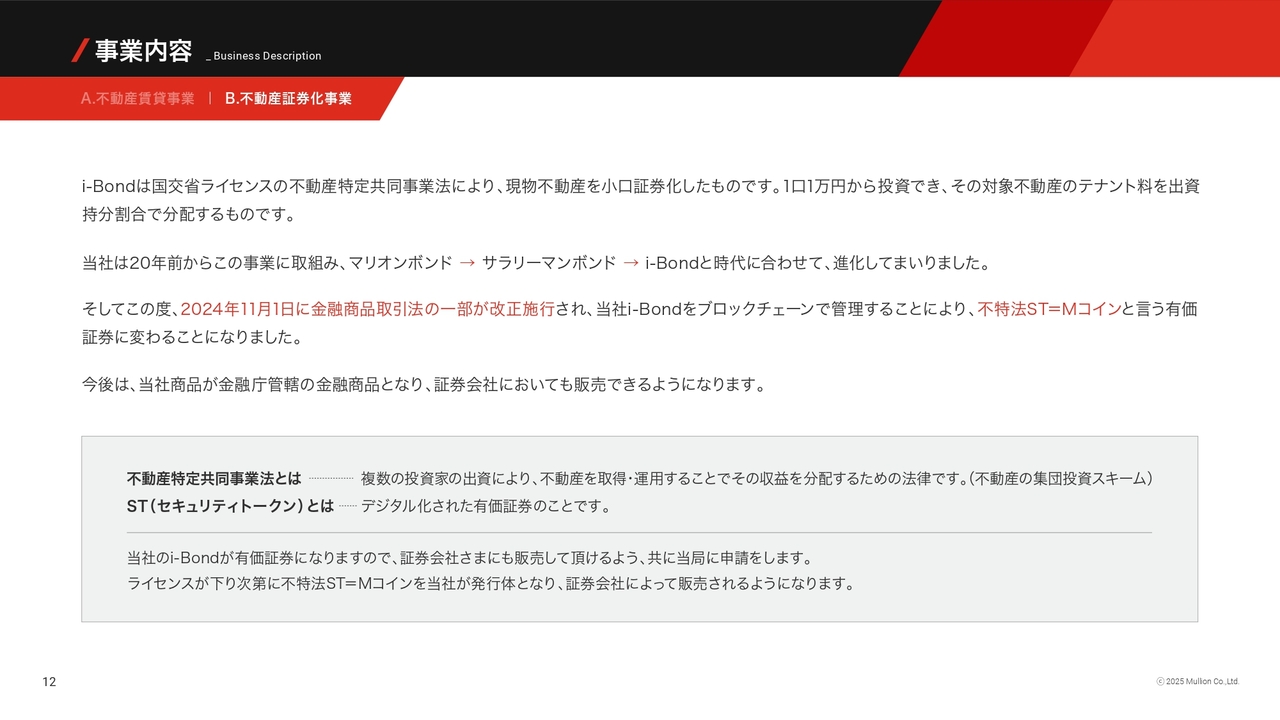Click the definition デジタル化された有価証券のことです

click(x=486, y=506)
